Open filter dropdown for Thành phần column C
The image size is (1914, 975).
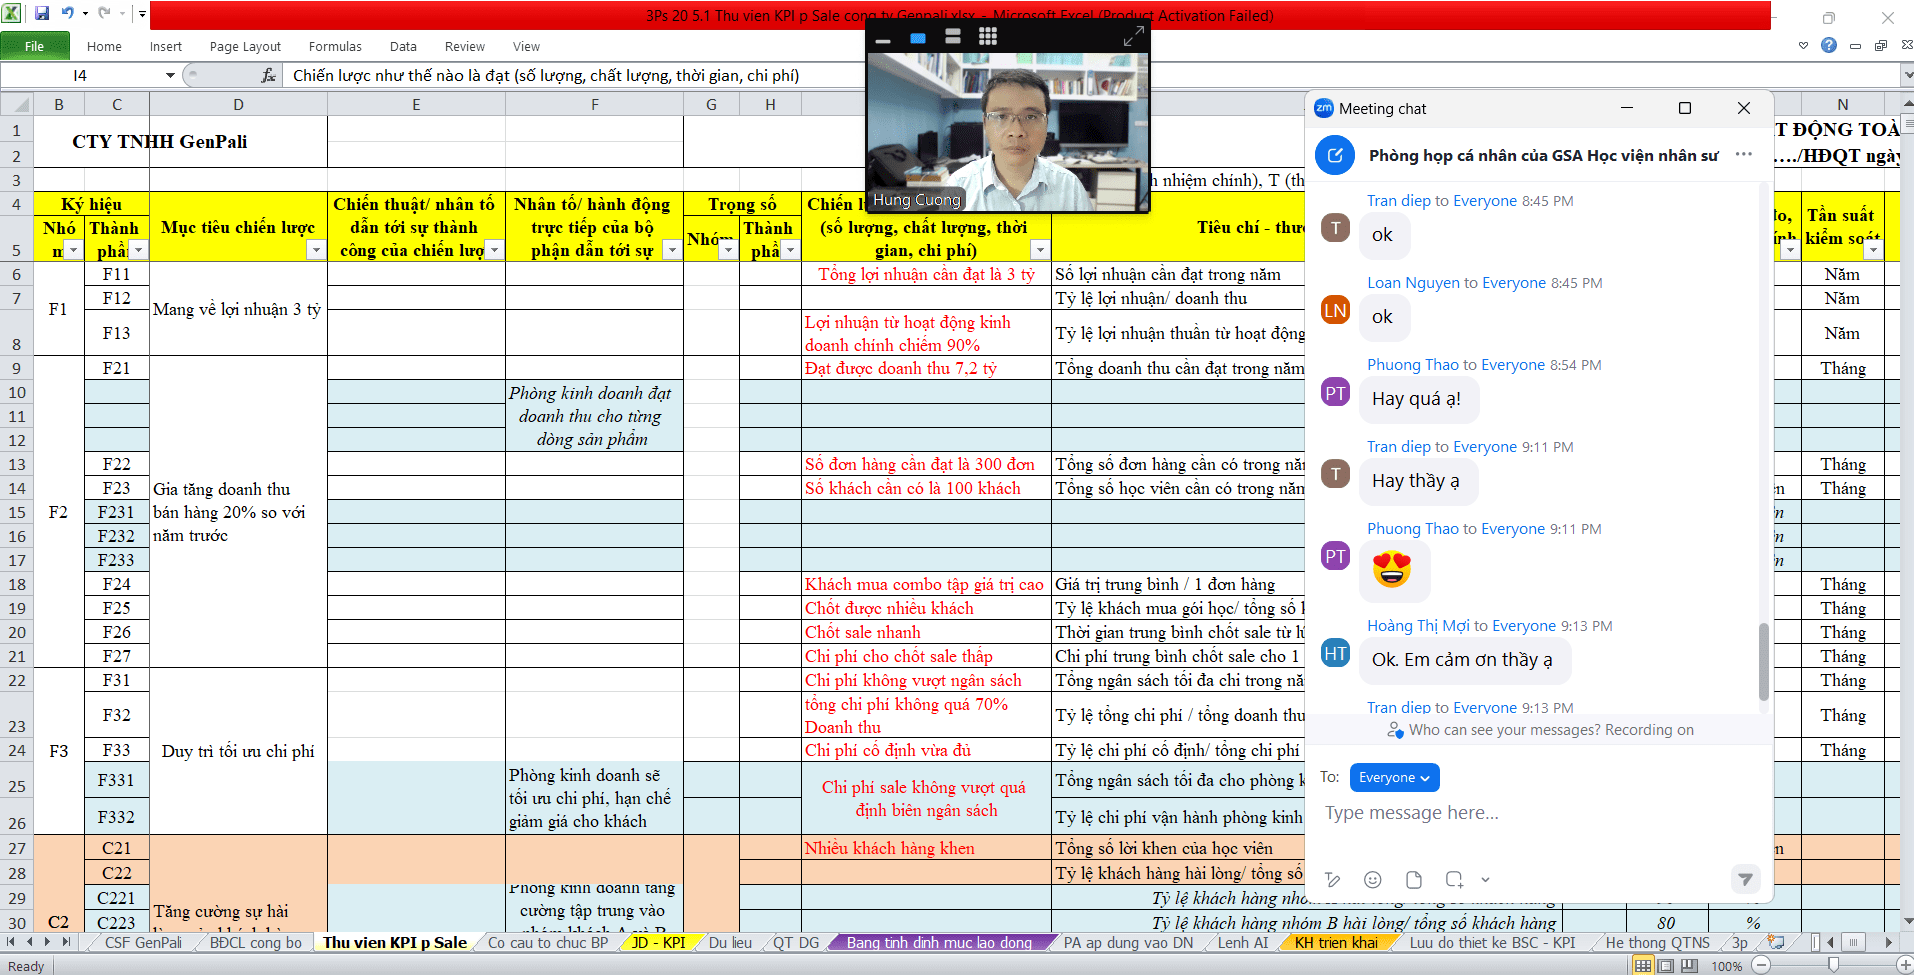(139, 250)
